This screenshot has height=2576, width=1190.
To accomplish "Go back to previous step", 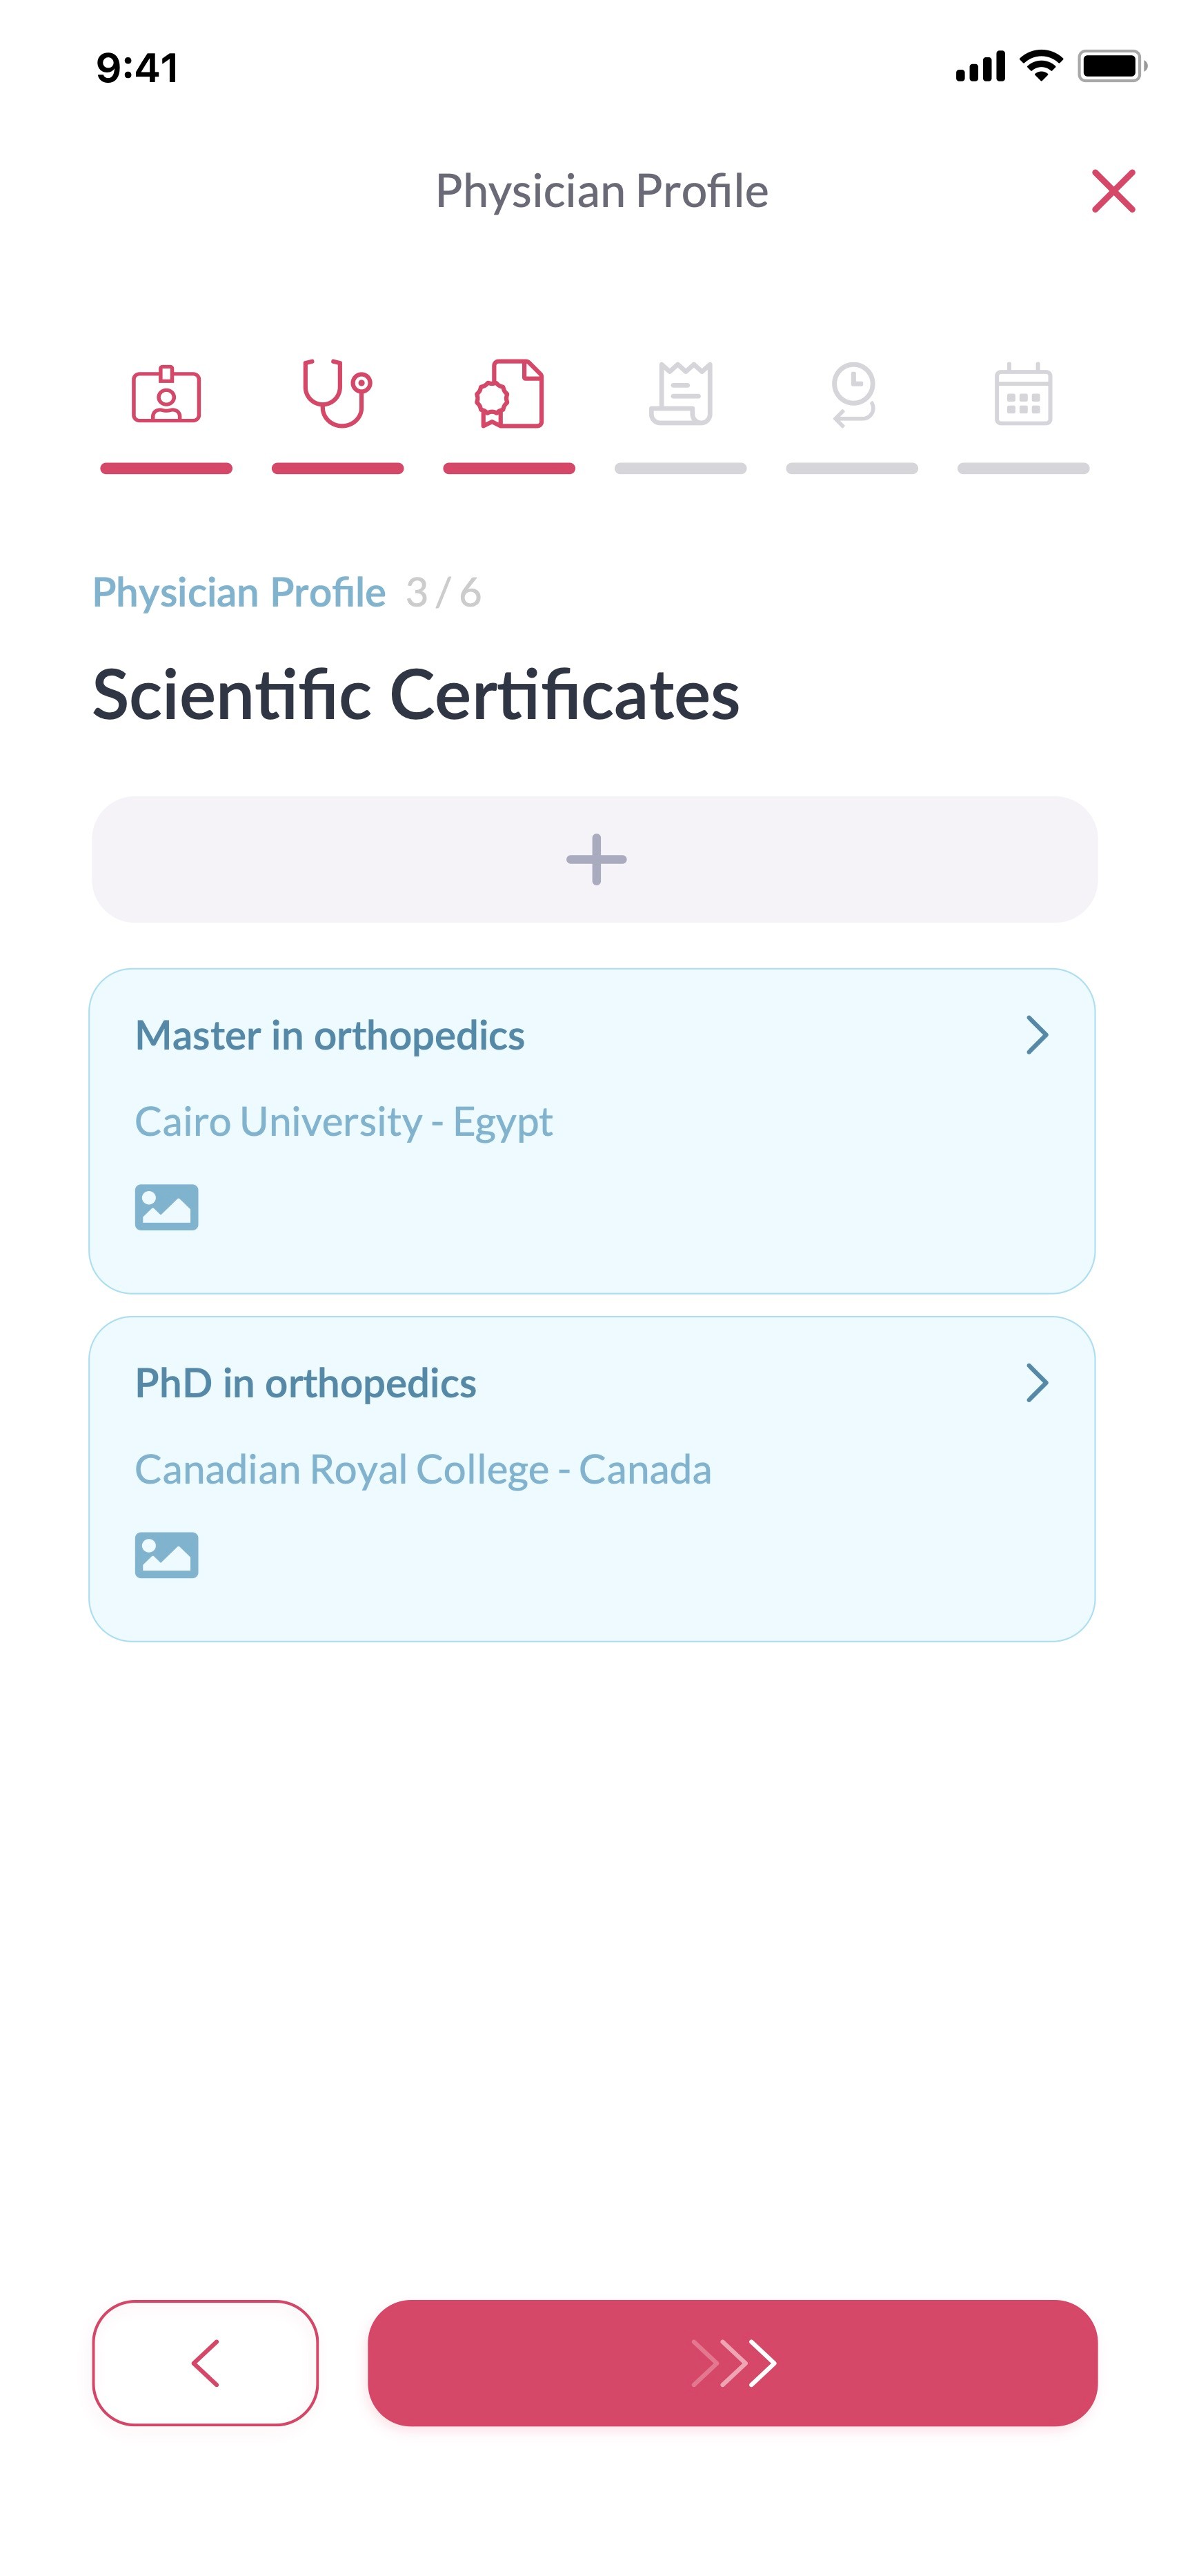I will click(205, 2362).
